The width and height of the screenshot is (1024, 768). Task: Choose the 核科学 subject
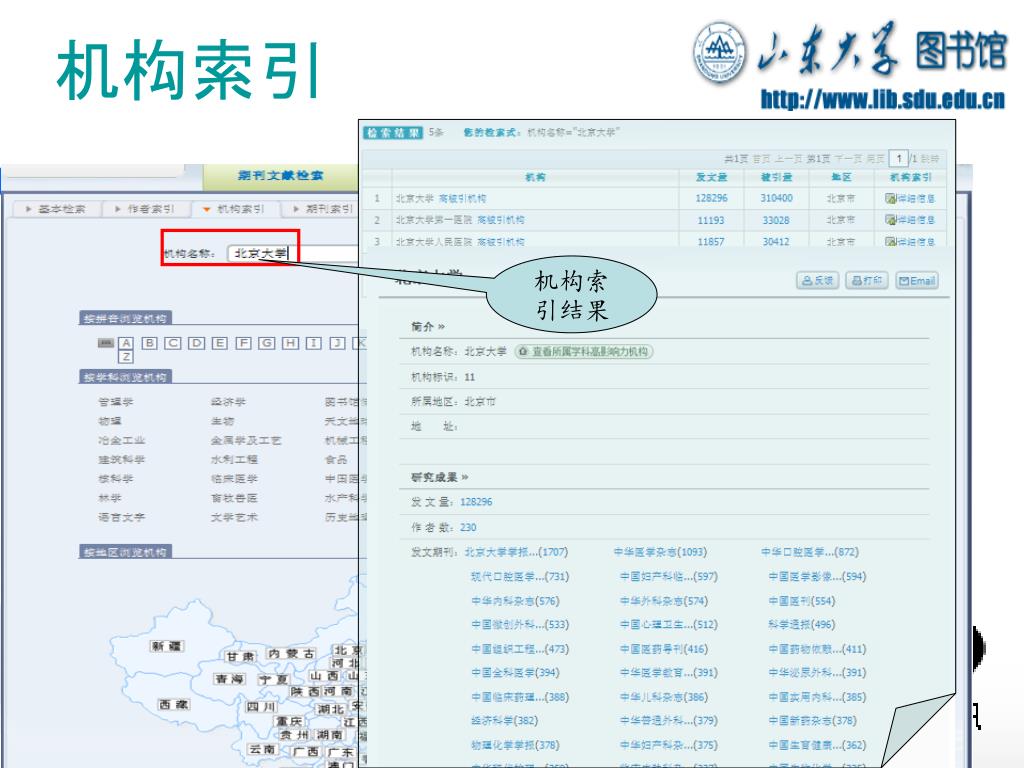coord(116,479)
